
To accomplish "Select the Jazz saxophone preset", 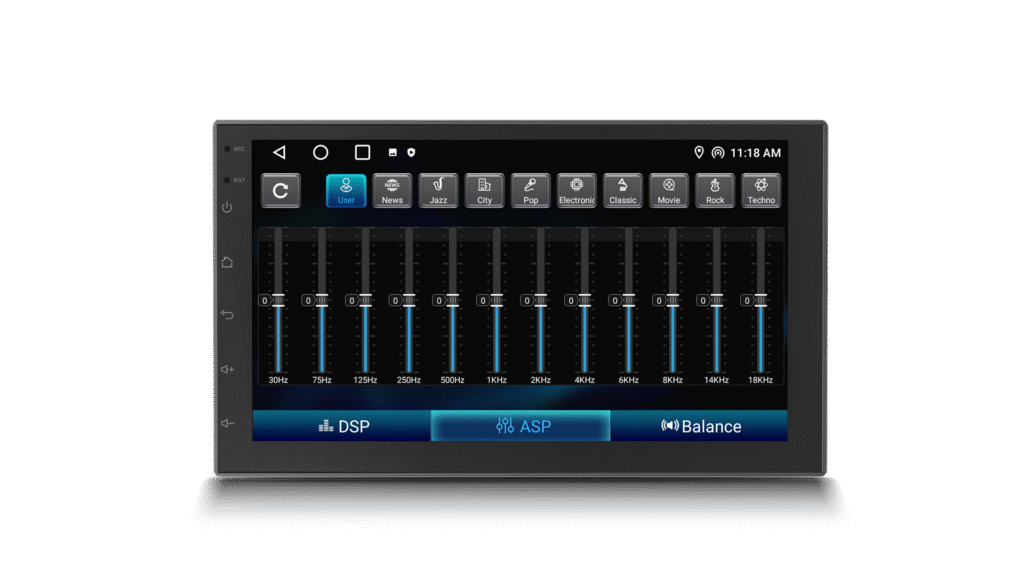I will 438,190.
